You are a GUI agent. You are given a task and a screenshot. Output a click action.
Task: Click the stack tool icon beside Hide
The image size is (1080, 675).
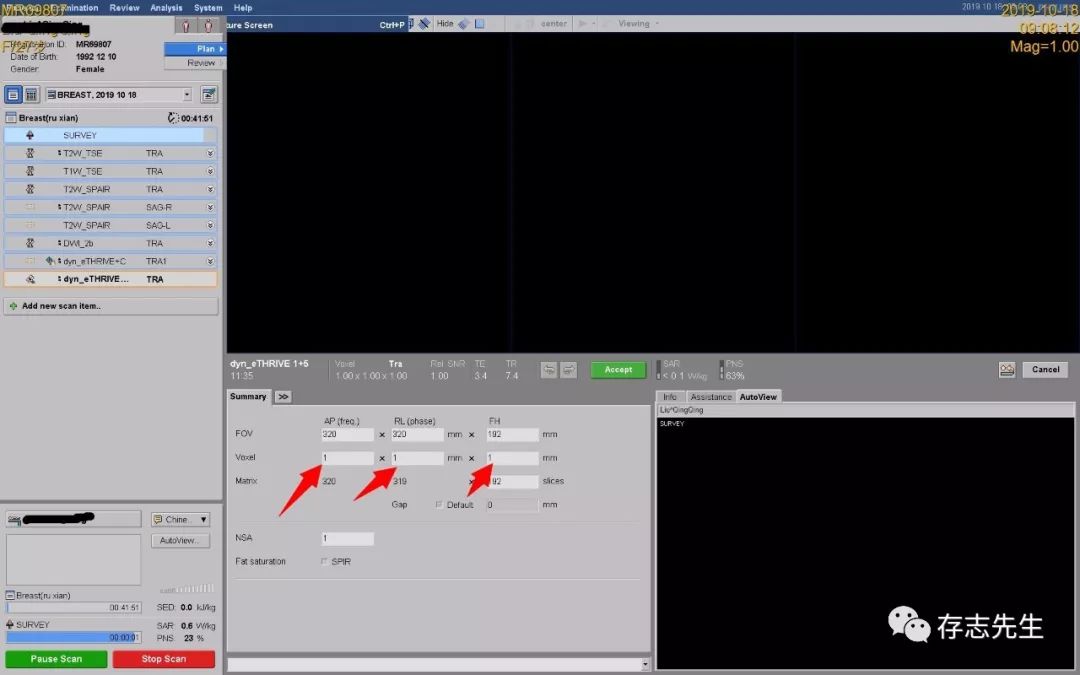pyautogui.click(x=464, y=24)
